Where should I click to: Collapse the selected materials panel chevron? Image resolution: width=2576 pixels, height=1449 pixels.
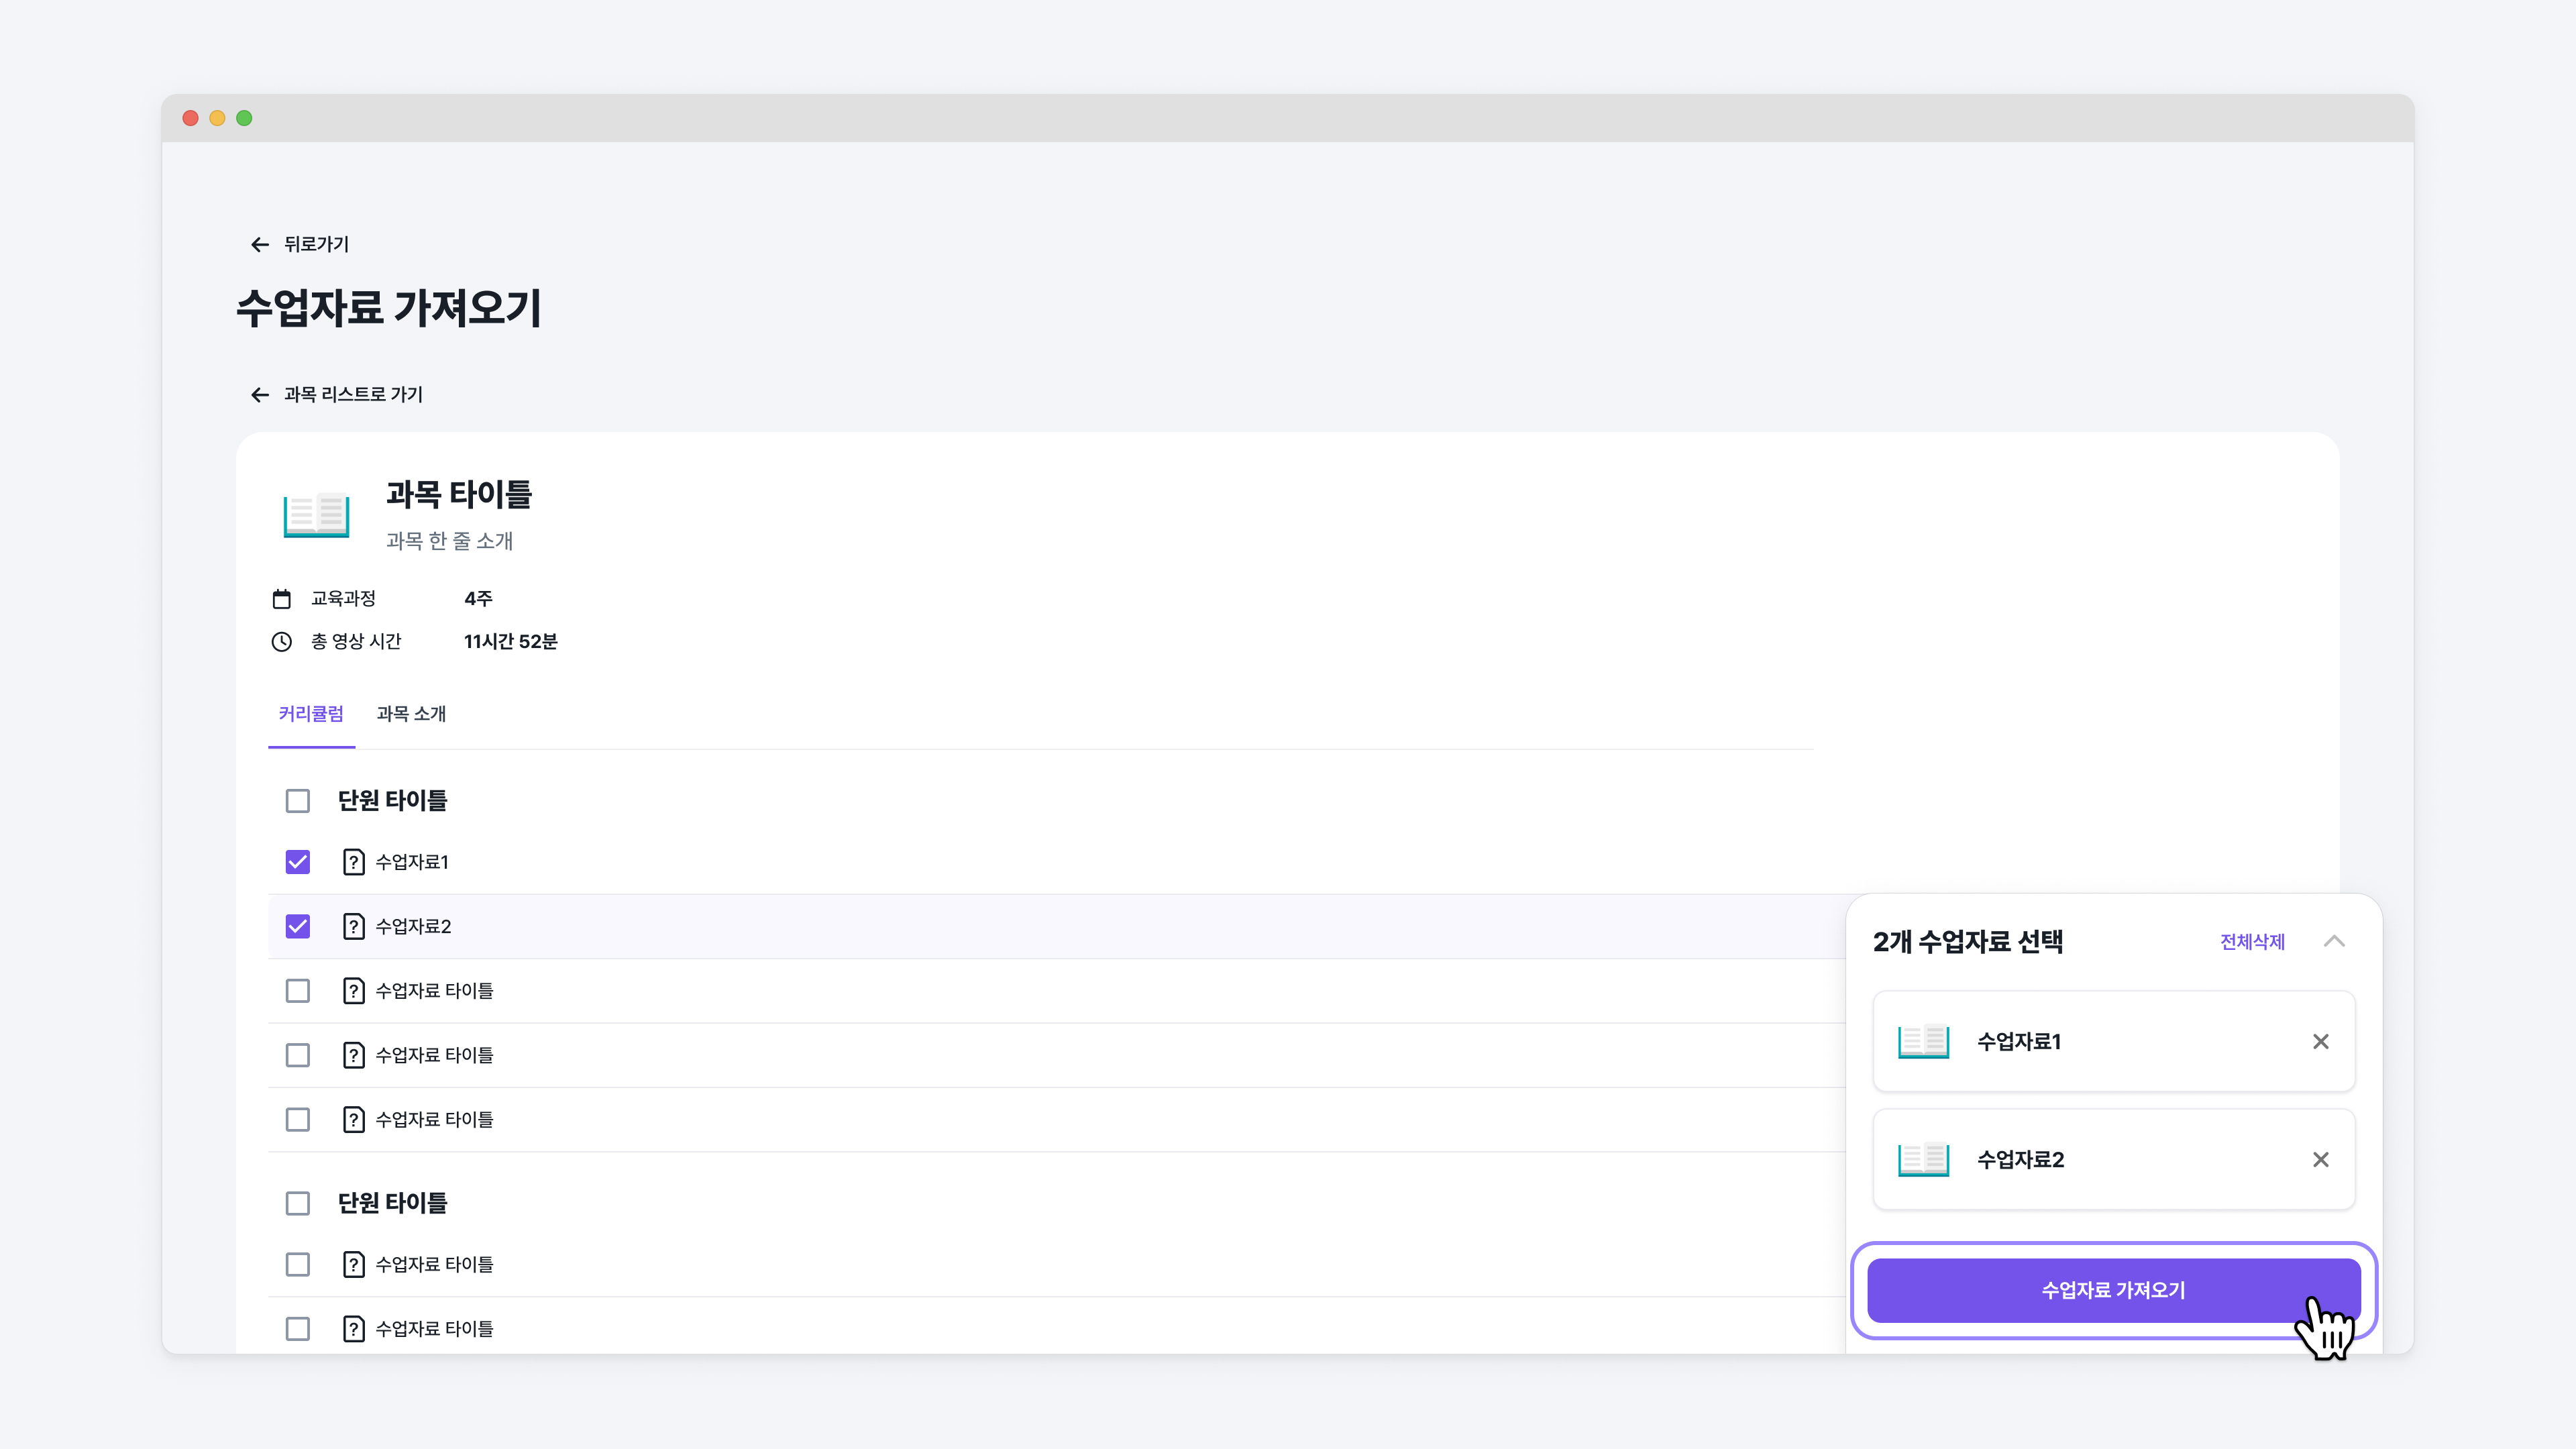2334,941
